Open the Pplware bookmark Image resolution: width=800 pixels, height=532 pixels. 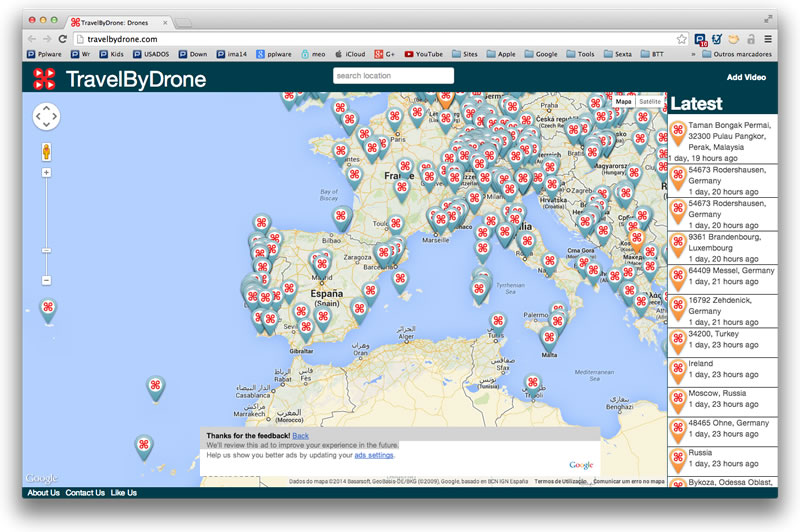(44, 54)
